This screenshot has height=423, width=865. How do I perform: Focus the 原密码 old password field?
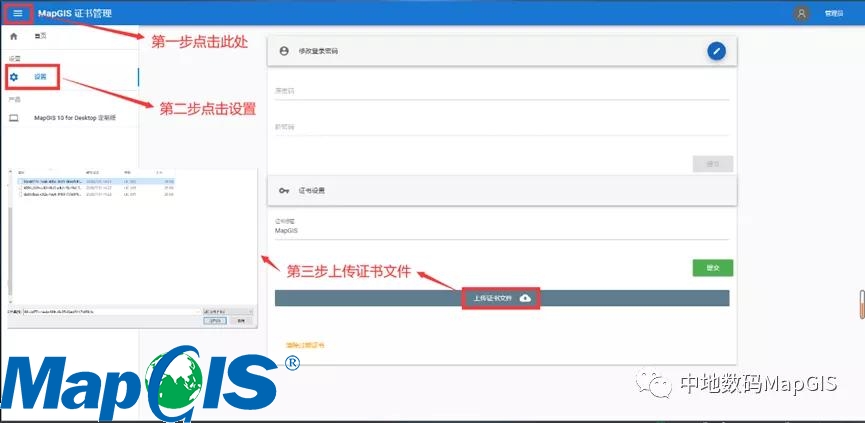click(x=502, y=91)
